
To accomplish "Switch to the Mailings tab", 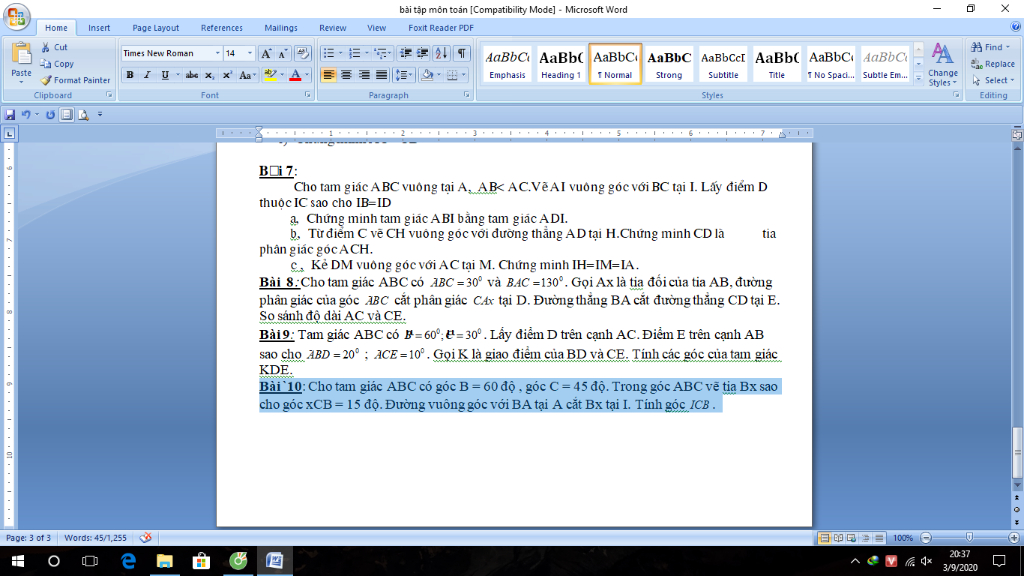I will pyautogui.click(x=281, y=28).
